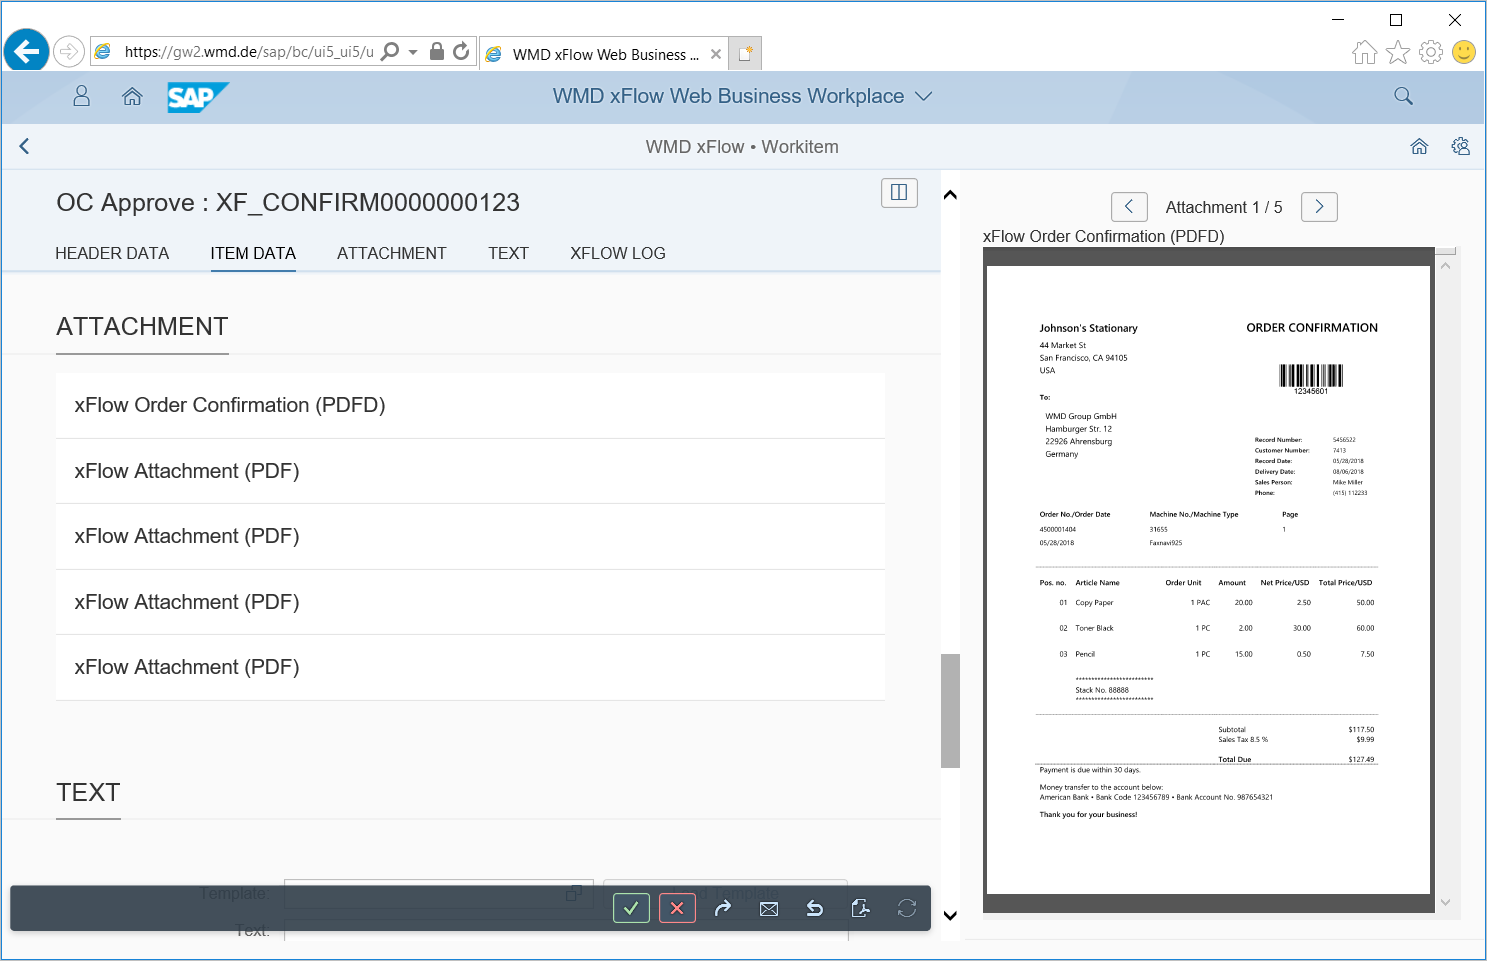
Task: Expand the WMD xFlow Web Business Workplace dropdown
Action: point(925,96)
